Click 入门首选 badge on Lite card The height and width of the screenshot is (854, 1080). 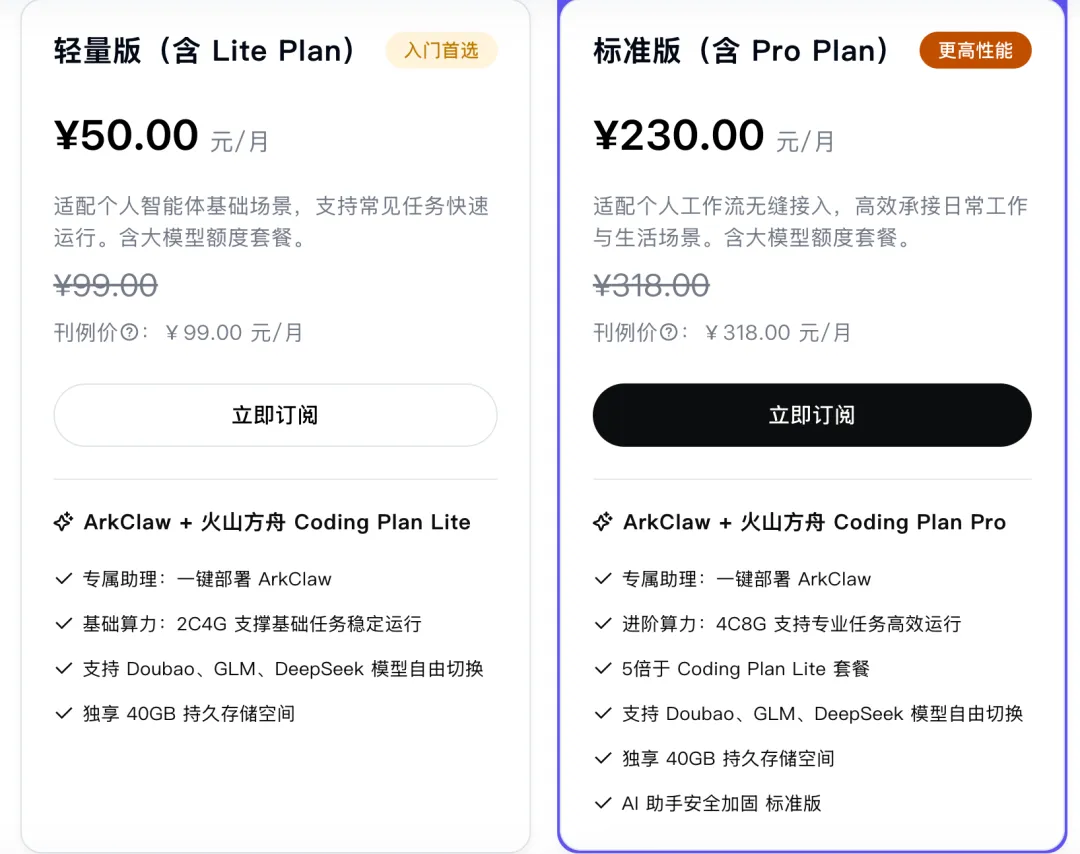click(x=441, y=51)
